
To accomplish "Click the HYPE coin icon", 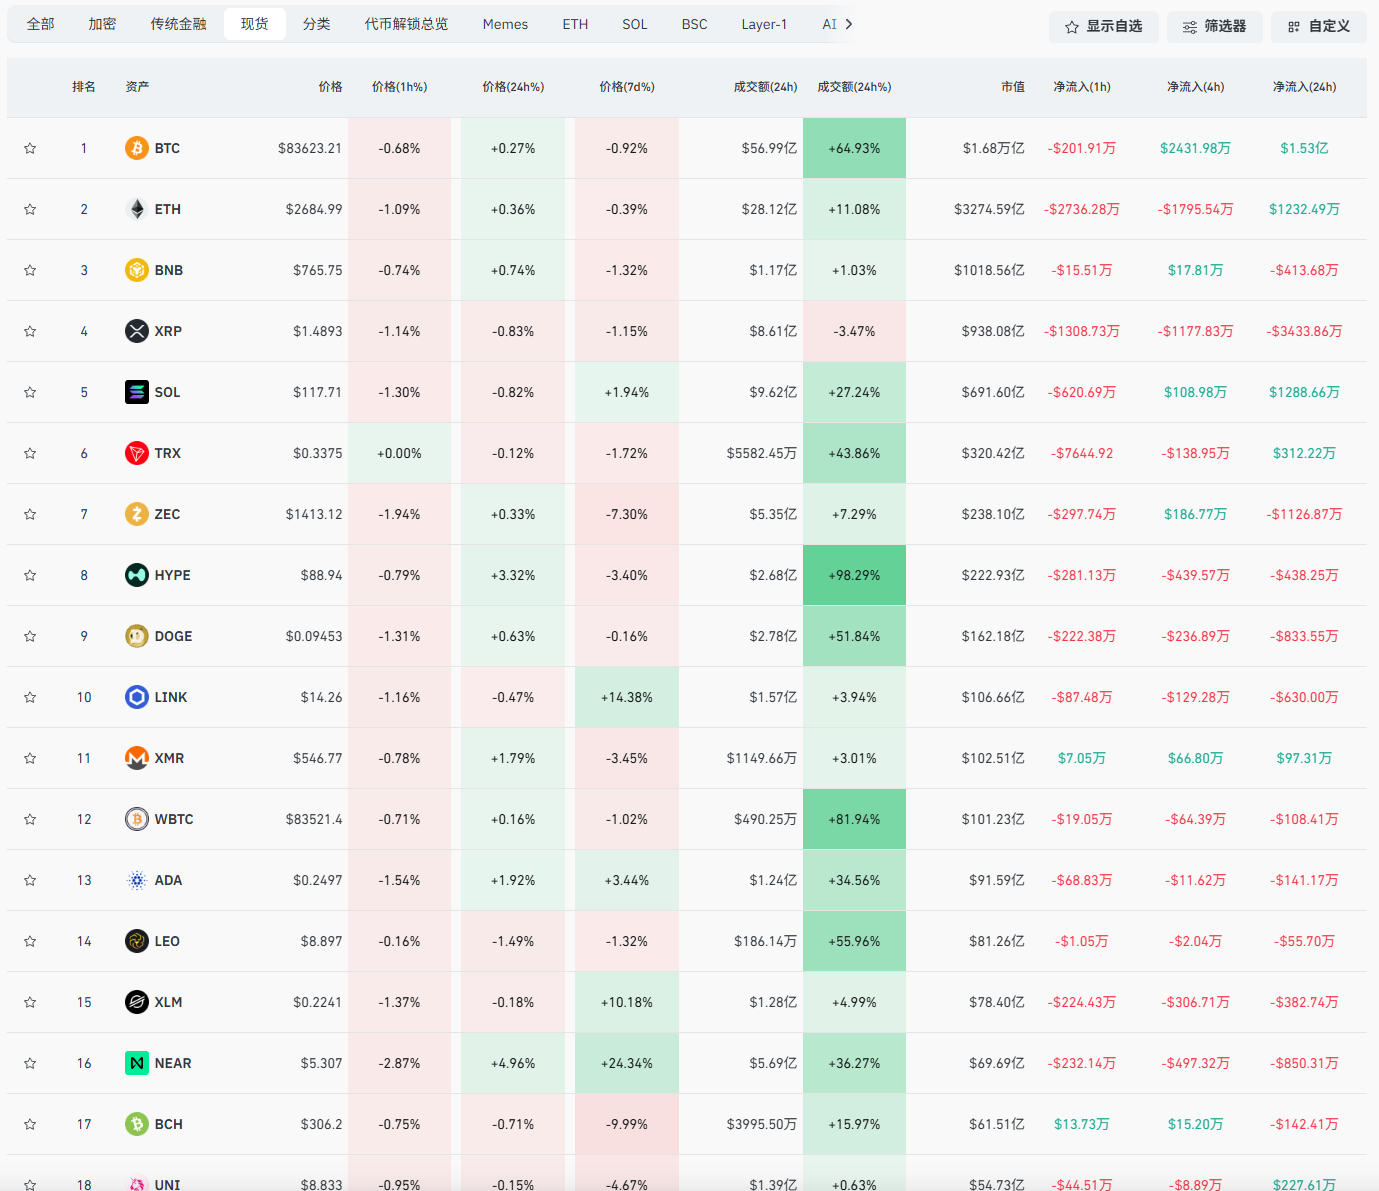I will click(137, 575).
